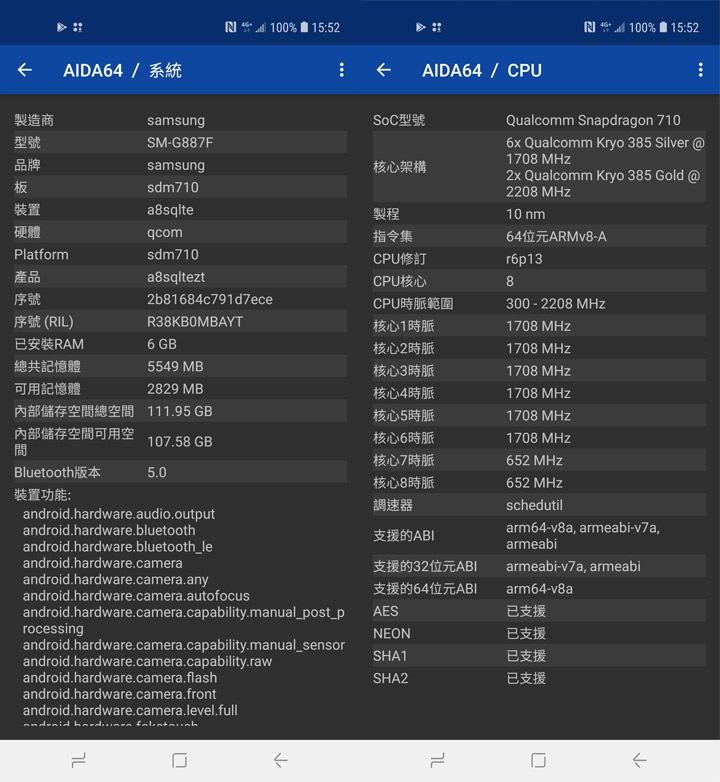Open overflow menu on the 系統 screen
720x782 pixels.
tap(342, 70)
